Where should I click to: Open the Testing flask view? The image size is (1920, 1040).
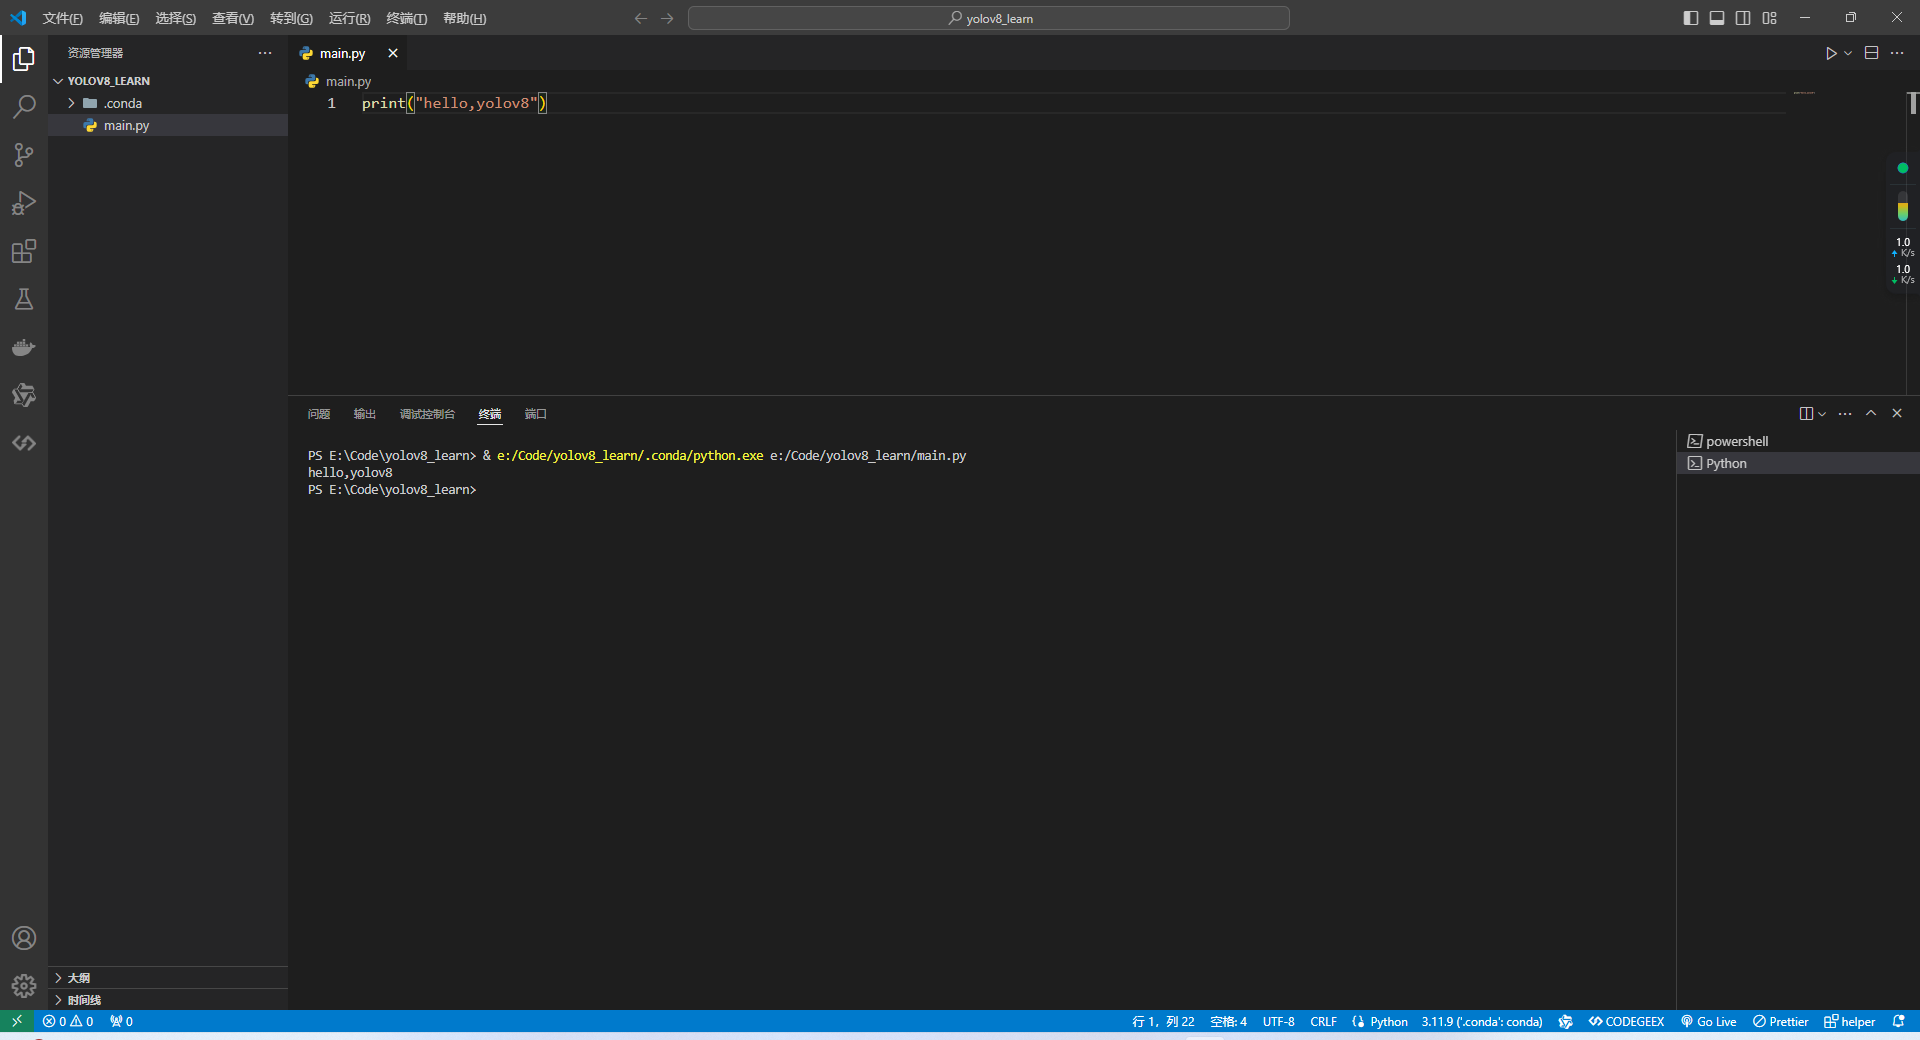24,299
